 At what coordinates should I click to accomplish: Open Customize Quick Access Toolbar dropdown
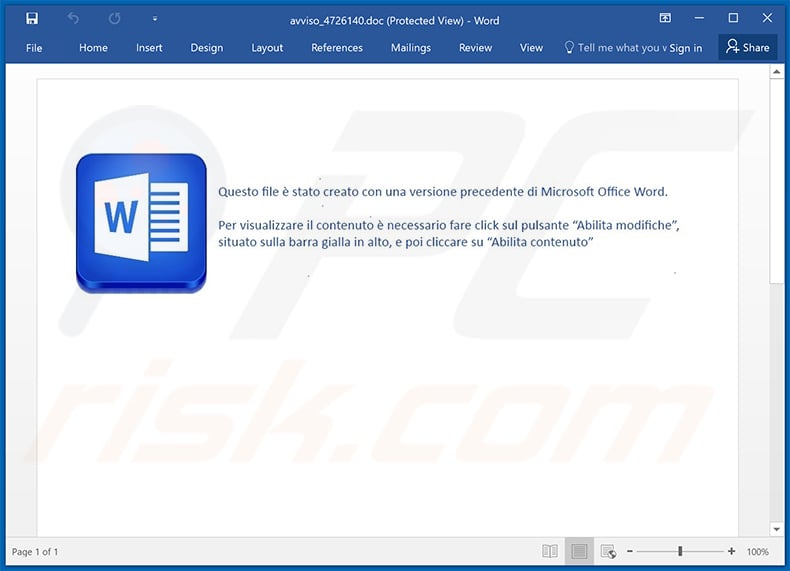pos(155,19)
